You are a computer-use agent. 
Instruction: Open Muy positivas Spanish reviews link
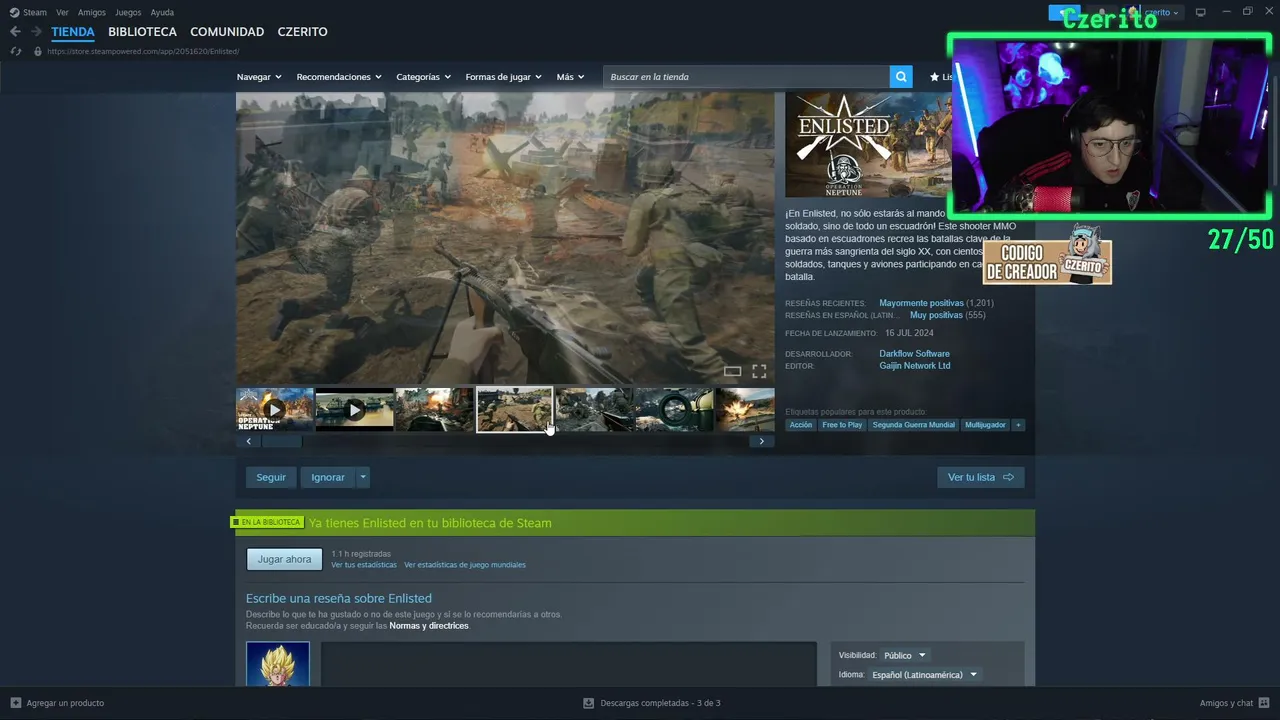coord(936,315)
